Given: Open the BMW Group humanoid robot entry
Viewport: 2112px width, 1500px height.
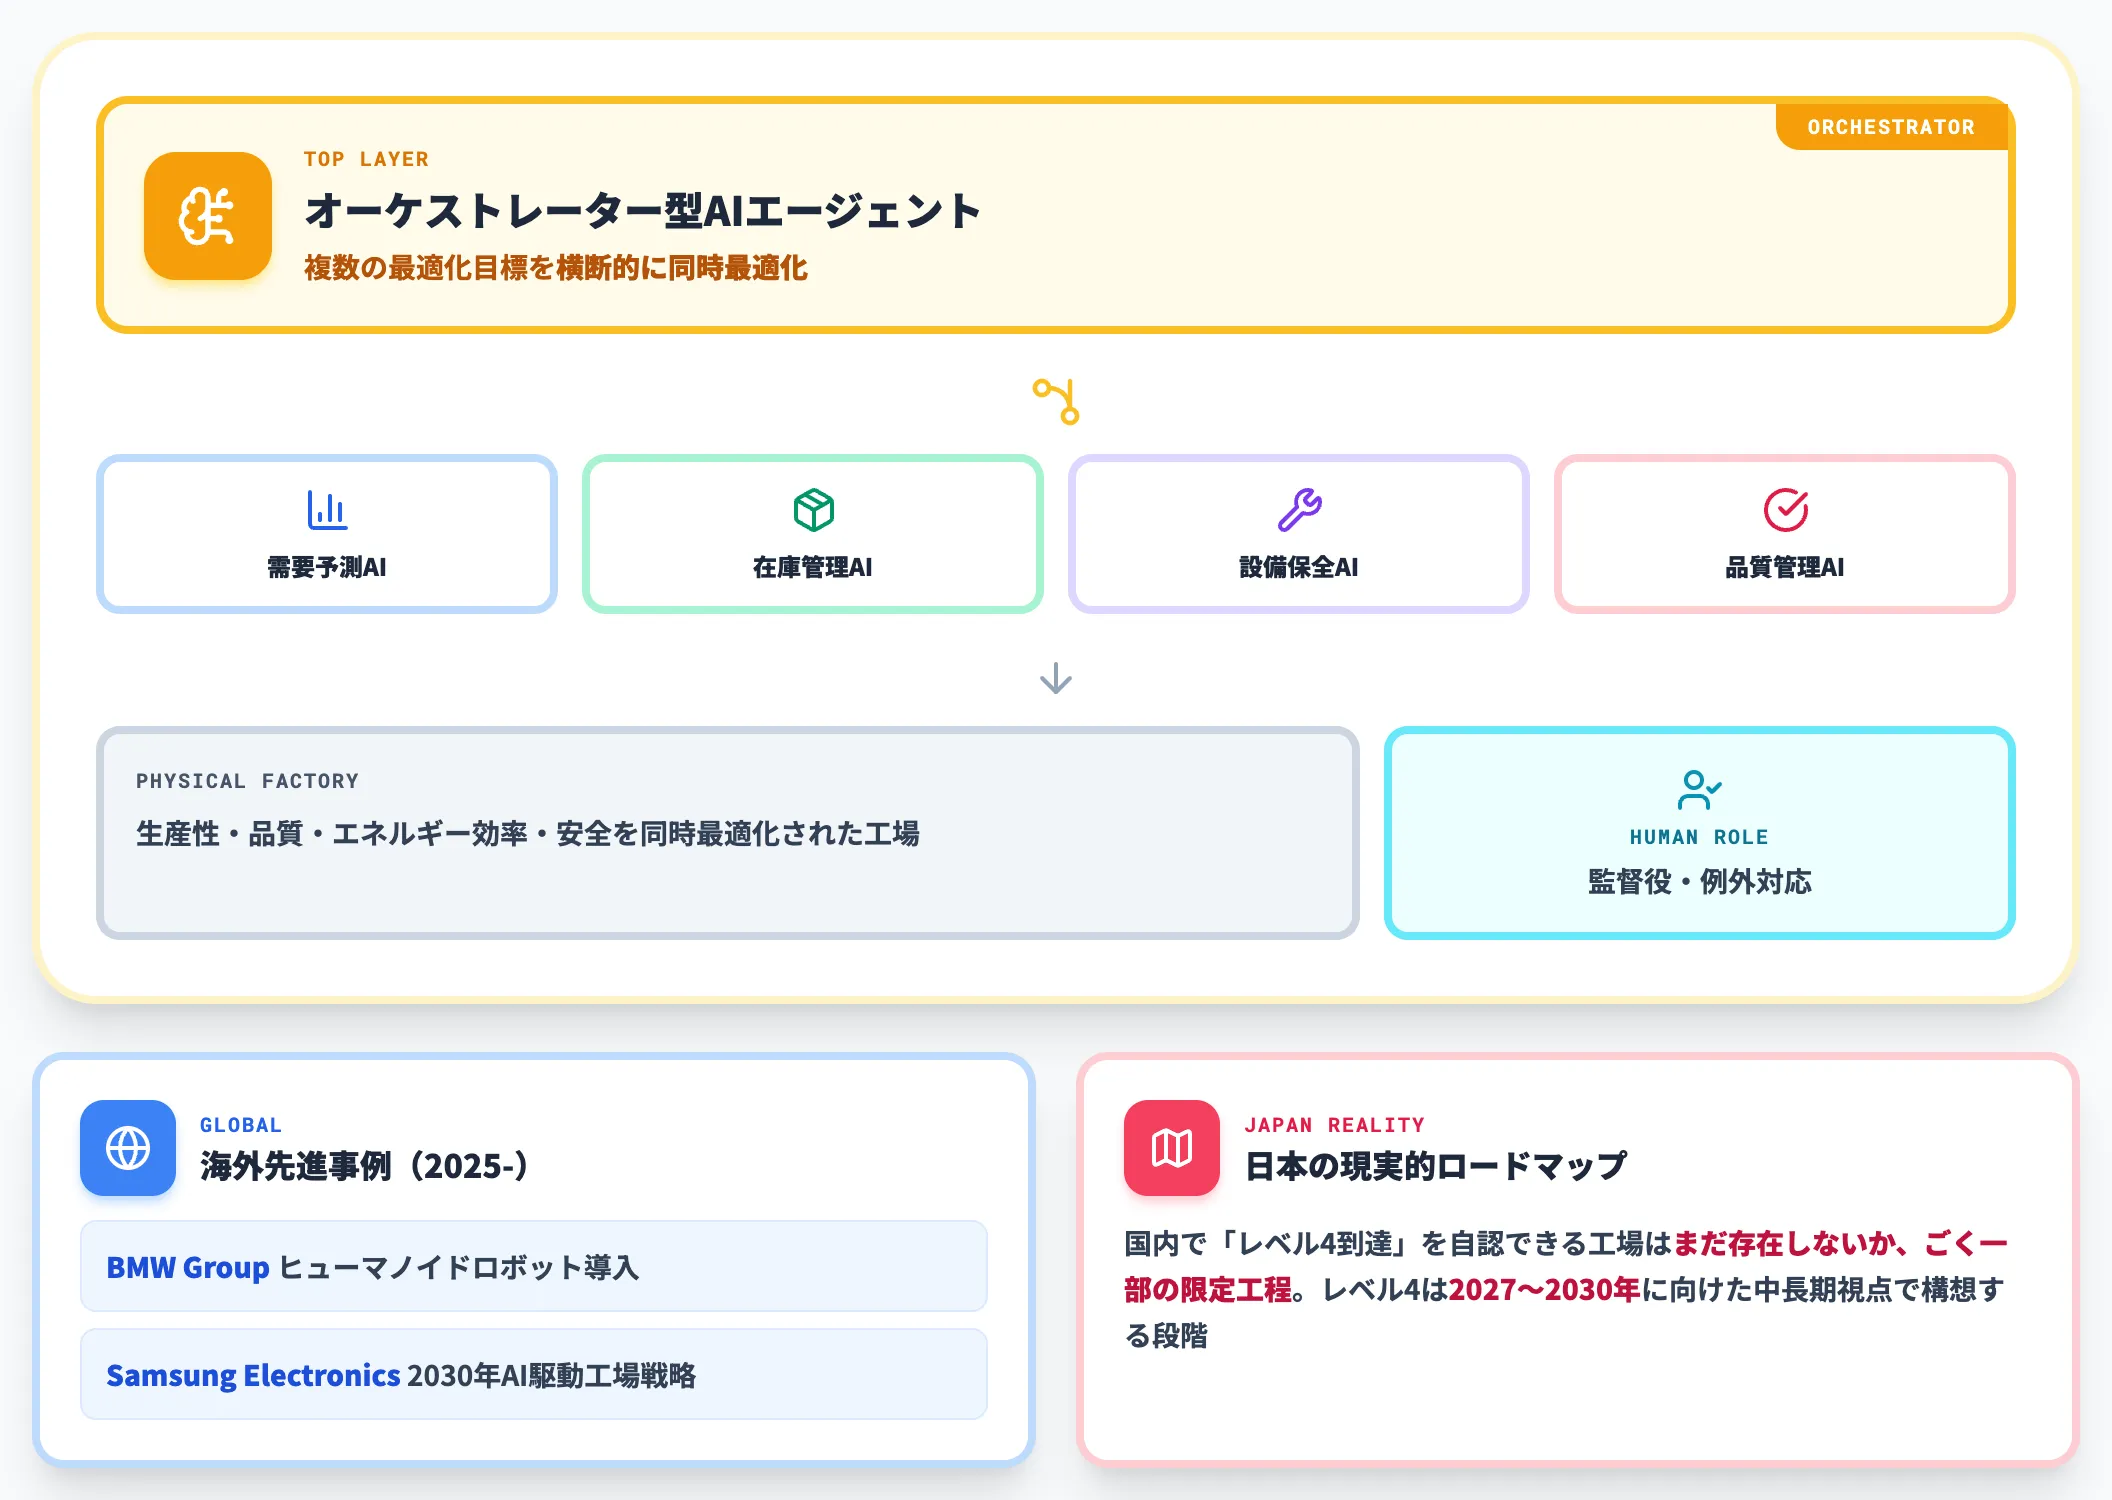Looking at the screenshot, I should (534, 1267).
